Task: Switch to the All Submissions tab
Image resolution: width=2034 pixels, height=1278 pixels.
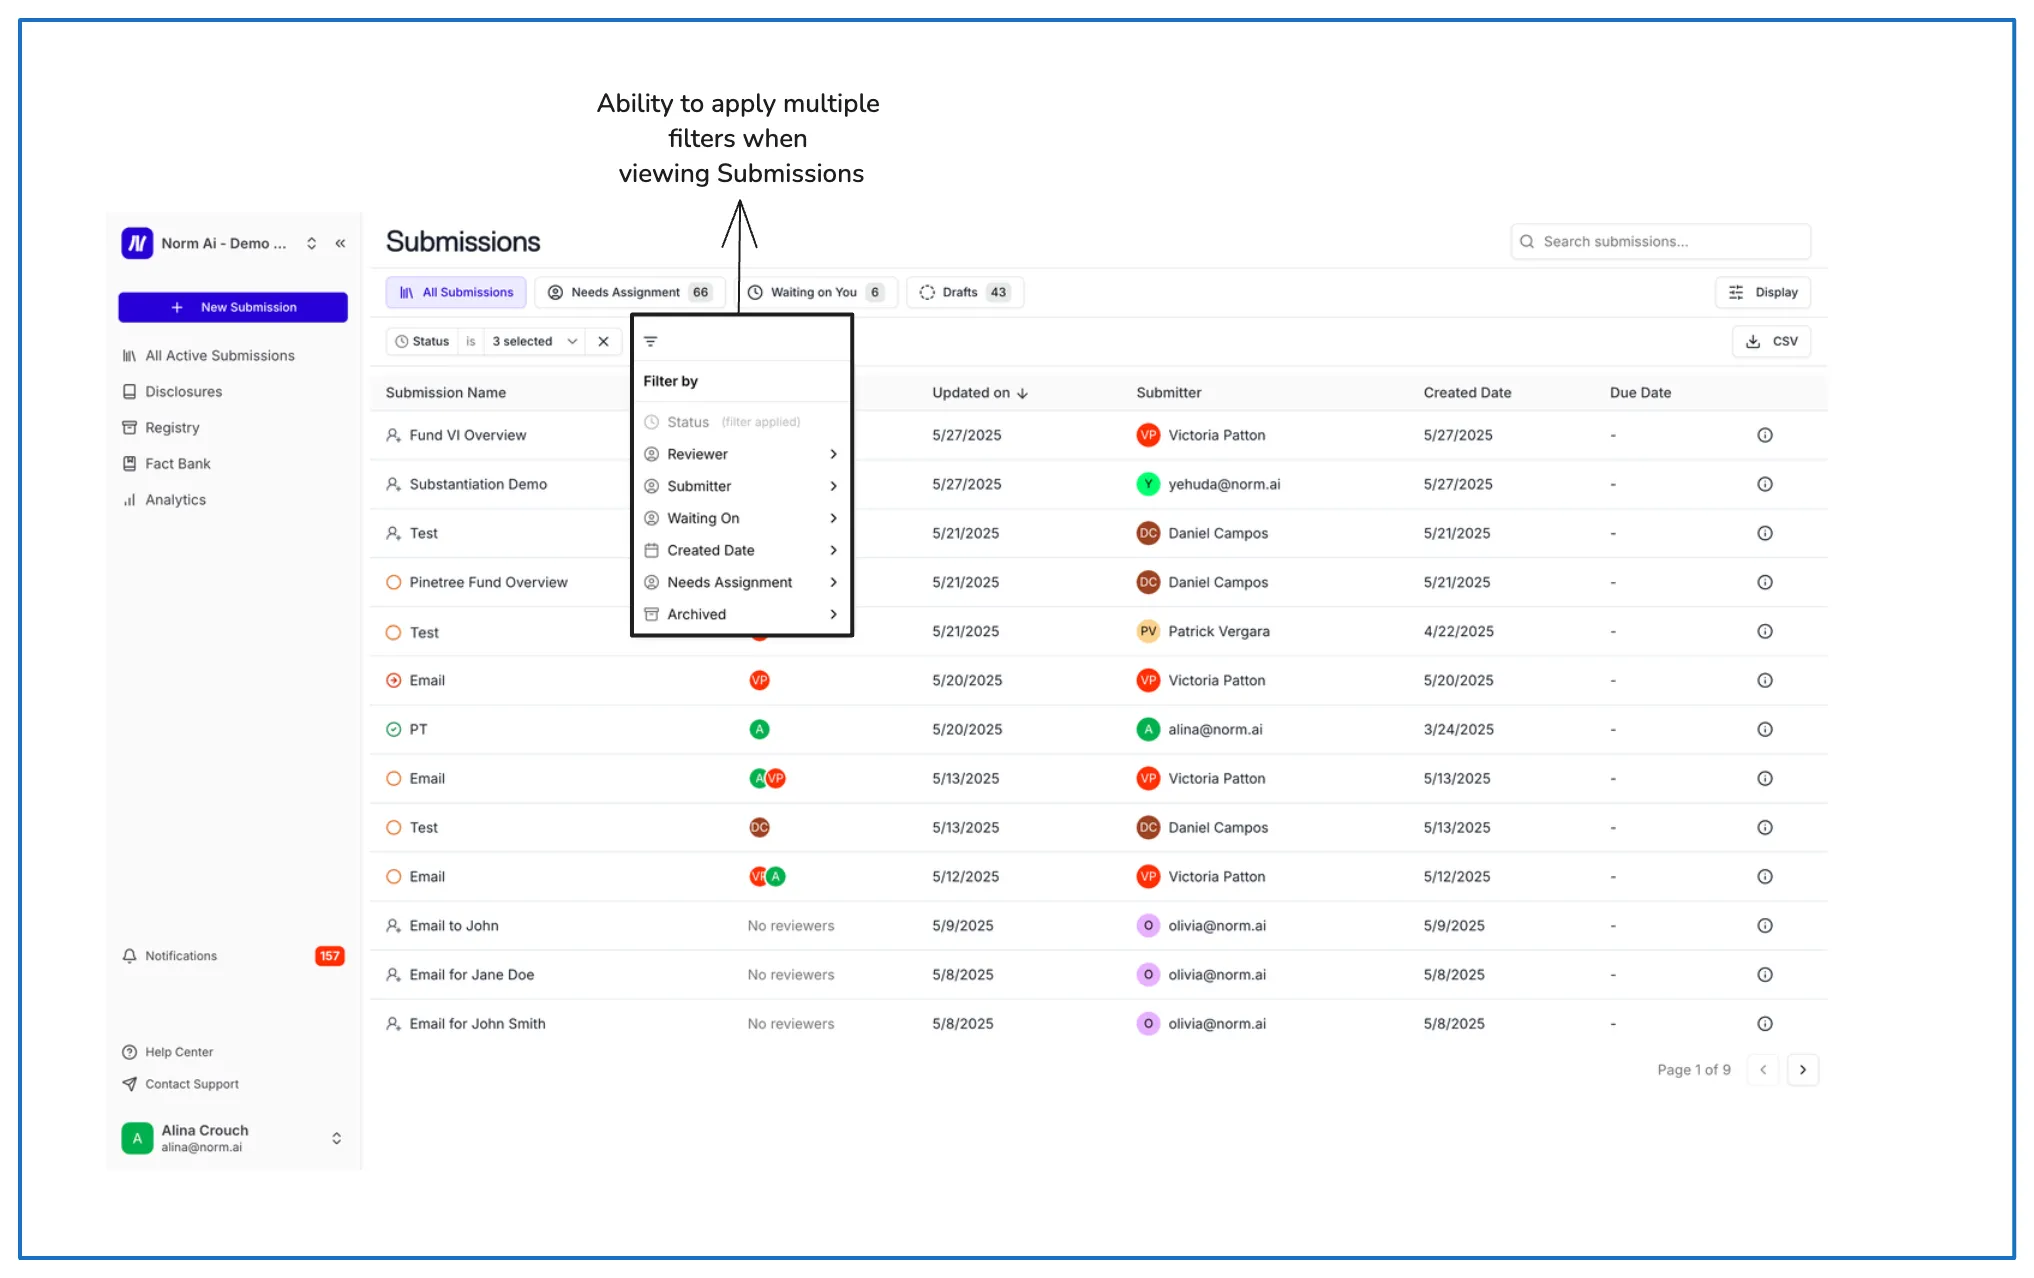Action: (x=456, y=292)
